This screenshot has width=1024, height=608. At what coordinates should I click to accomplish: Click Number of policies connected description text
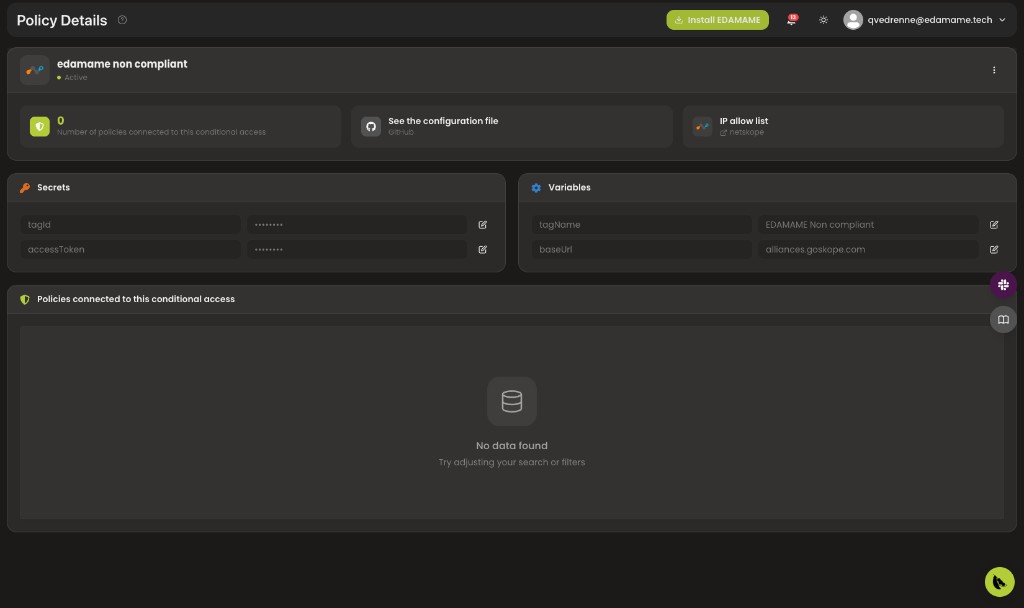[x=161, y=133]
